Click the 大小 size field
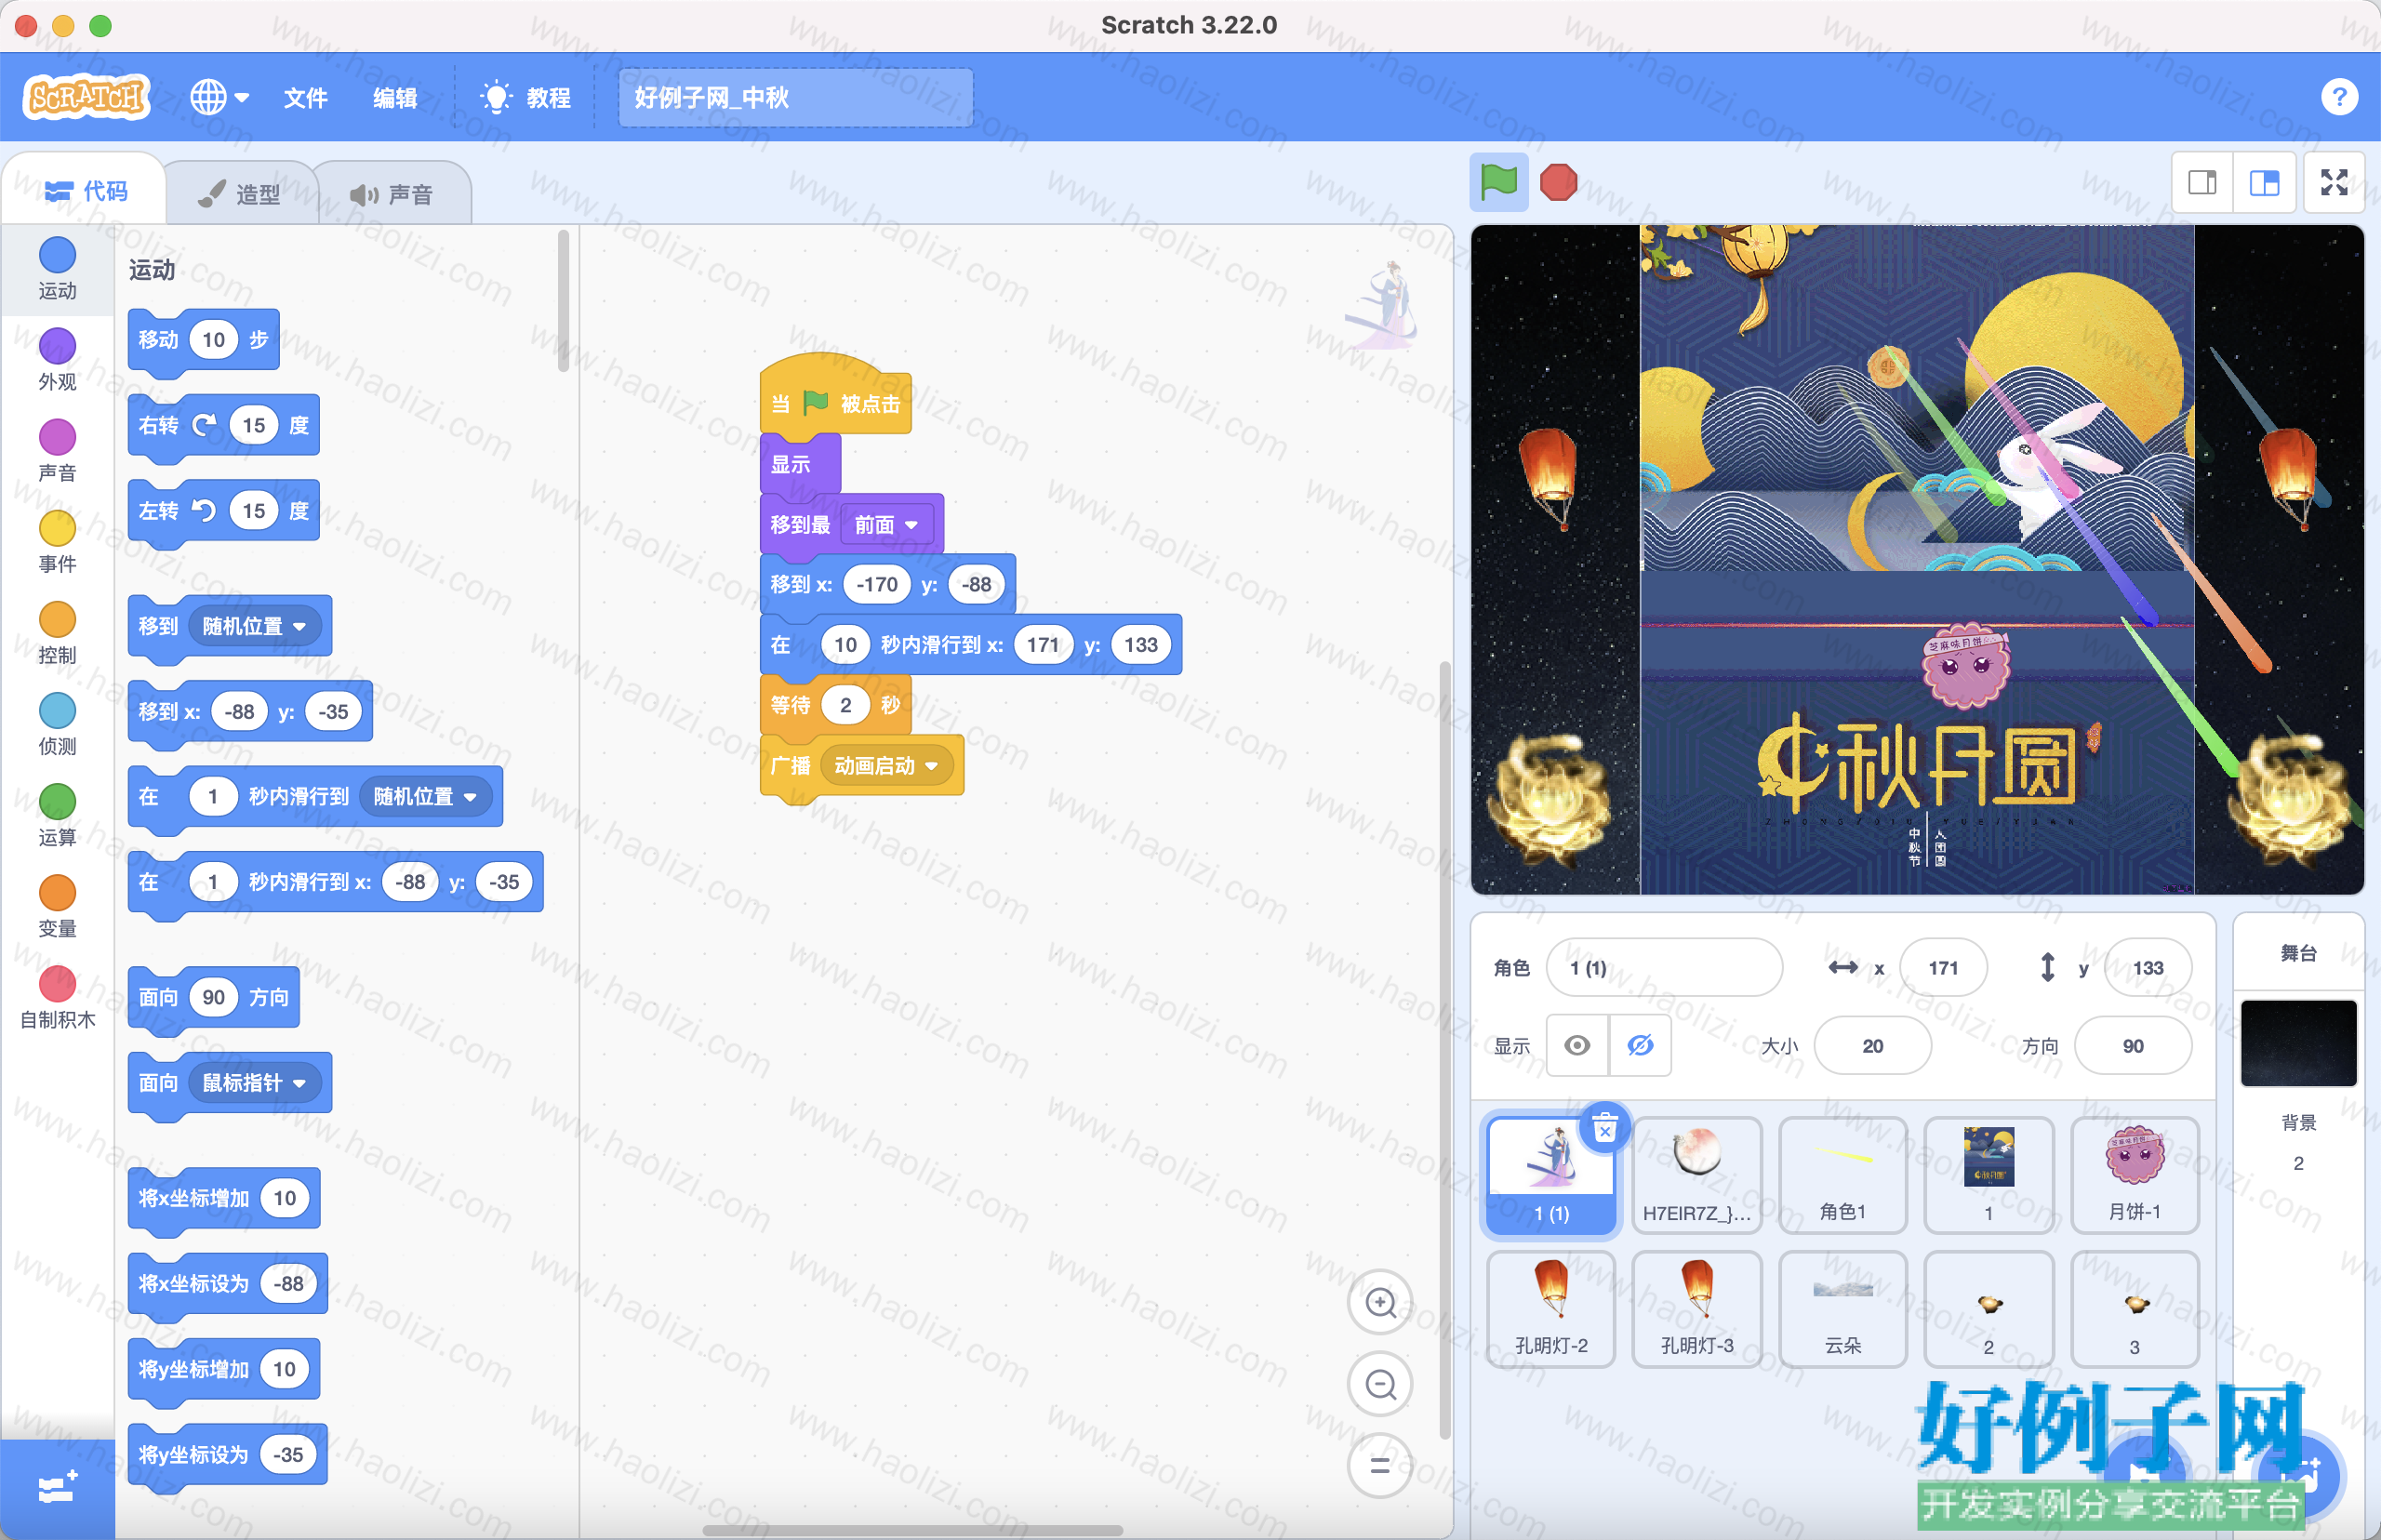The height and width of the screenshot is (1540, 2381). [x=1872, y=1045]
